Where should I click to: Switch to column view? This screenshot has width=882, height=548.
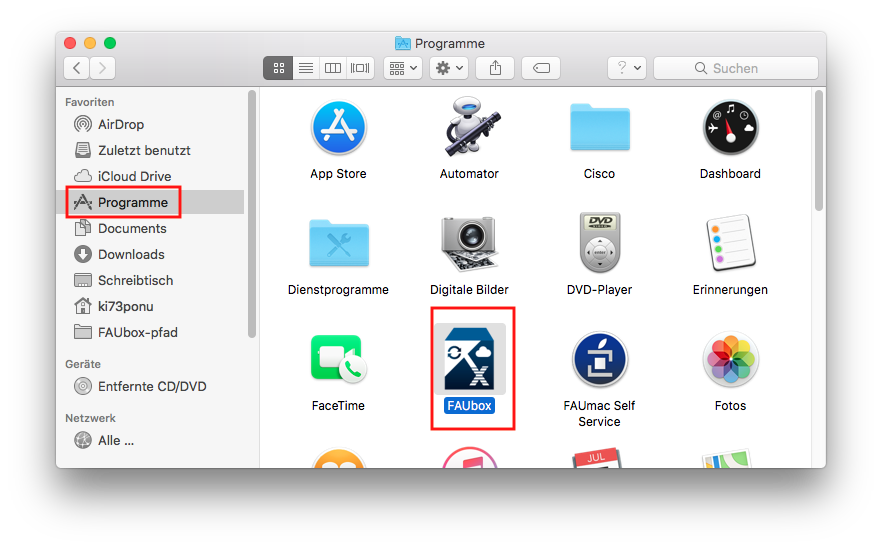click(x=333, y=68)
